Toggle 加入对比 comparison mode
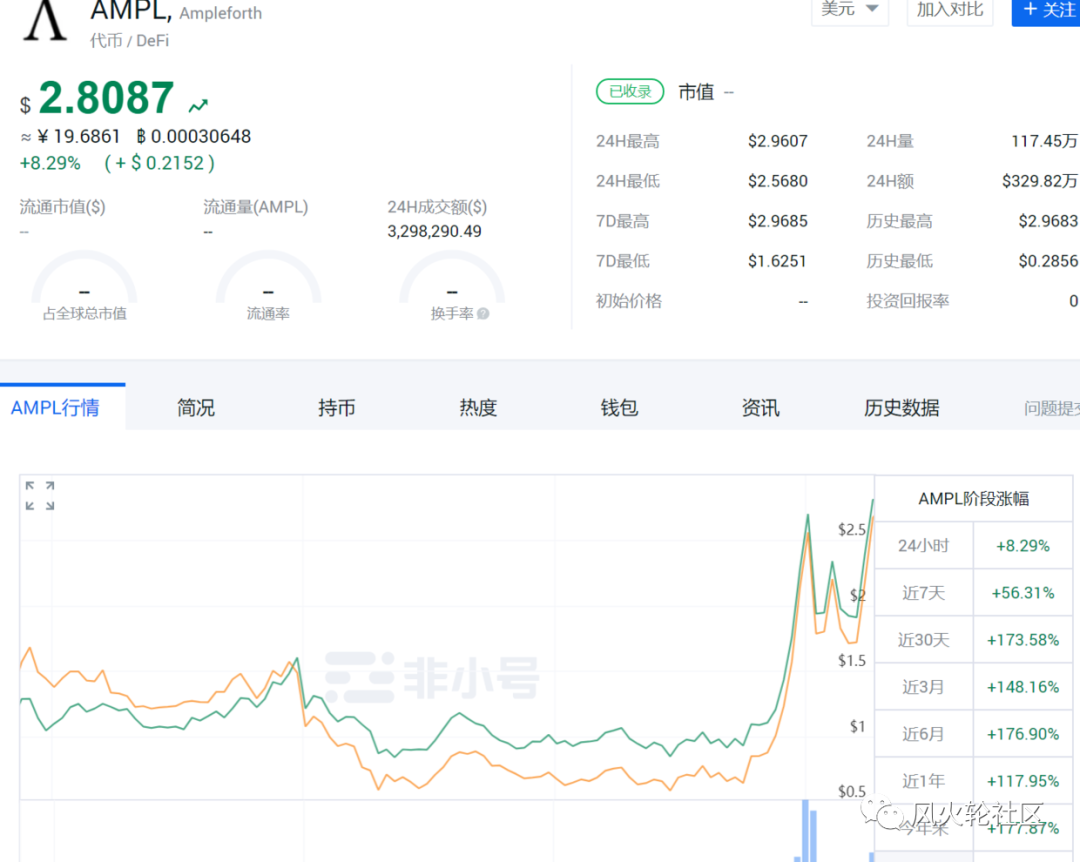 tap(948, 12)
